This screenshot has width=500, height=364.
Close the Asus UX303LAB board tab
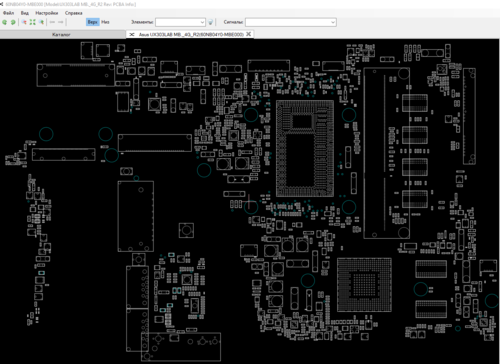pyautogui.click(x=248, y=34)
